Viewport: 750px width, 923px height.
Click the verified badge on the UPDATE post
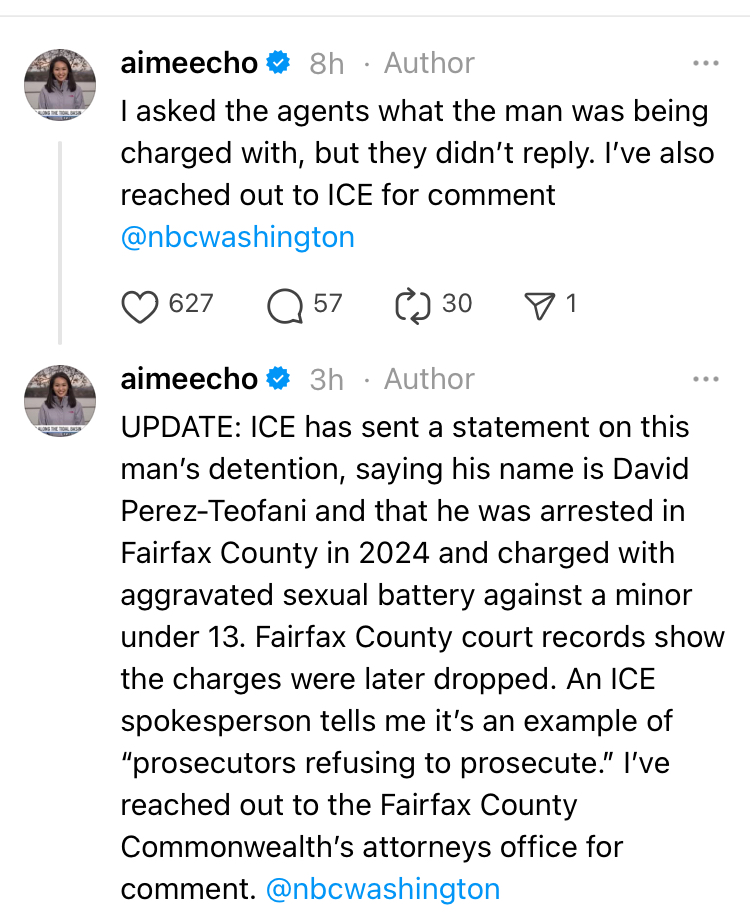[279, 379]
